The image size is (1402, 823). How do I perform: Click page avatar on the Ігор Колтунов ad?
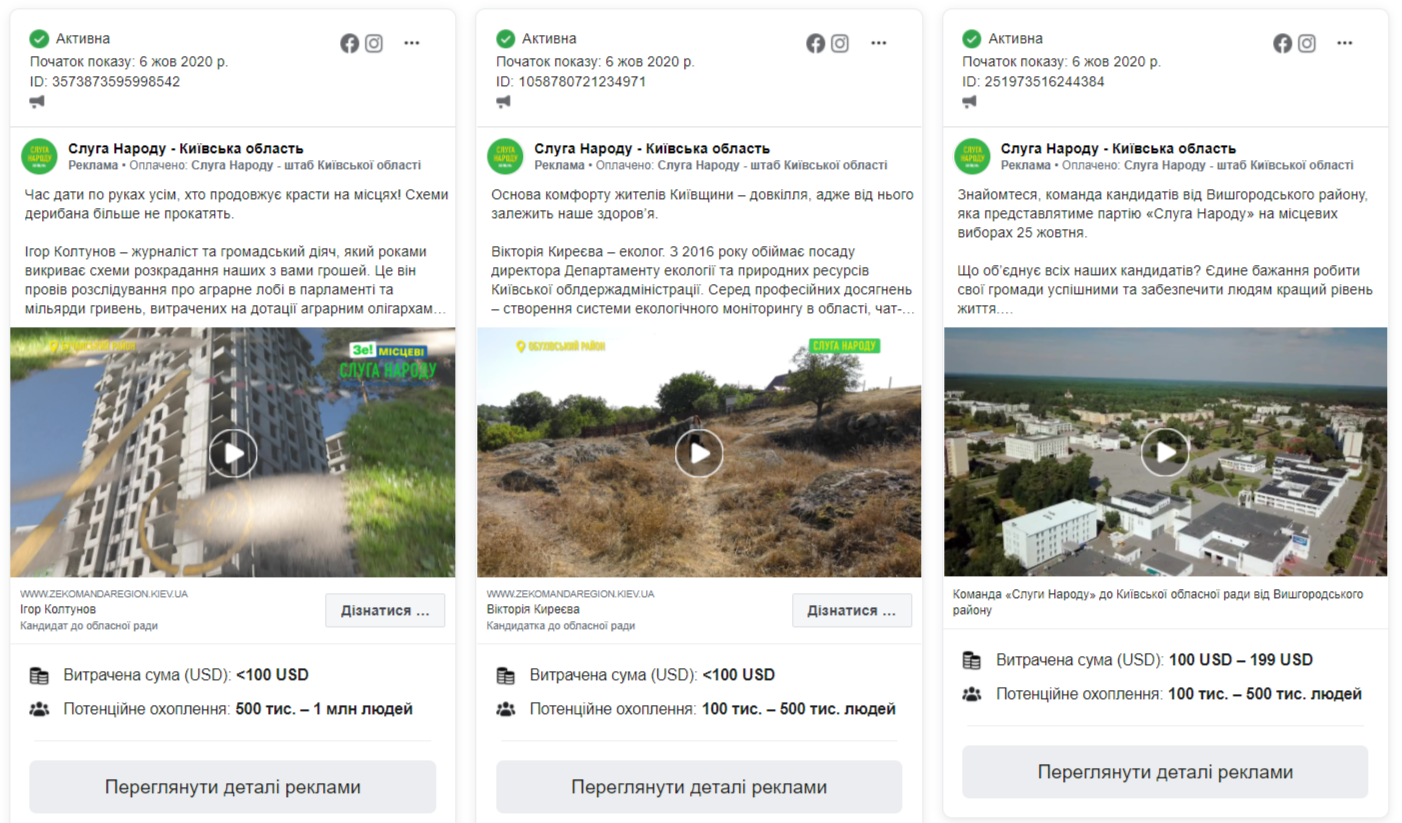[39, 156]
